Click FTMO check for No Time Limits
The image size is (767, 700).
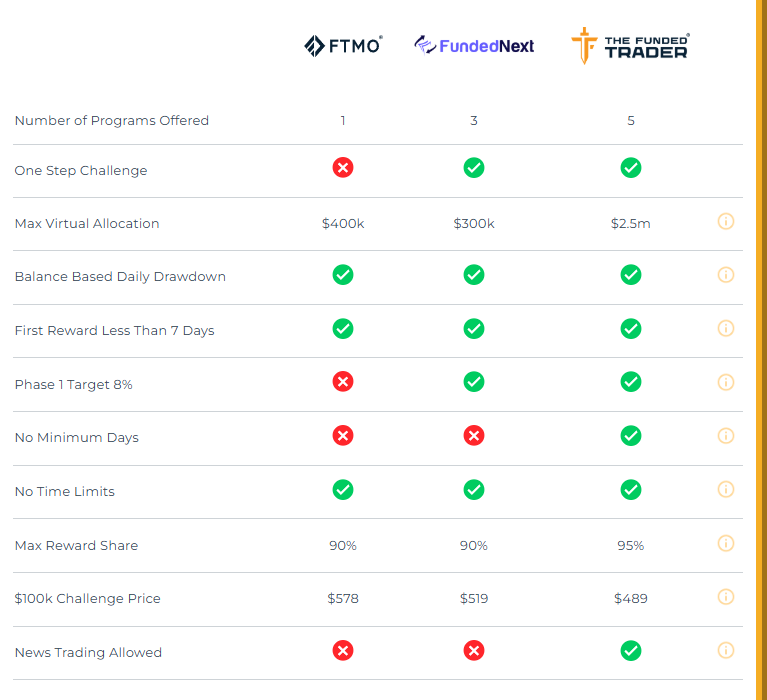tap(343, 490)
